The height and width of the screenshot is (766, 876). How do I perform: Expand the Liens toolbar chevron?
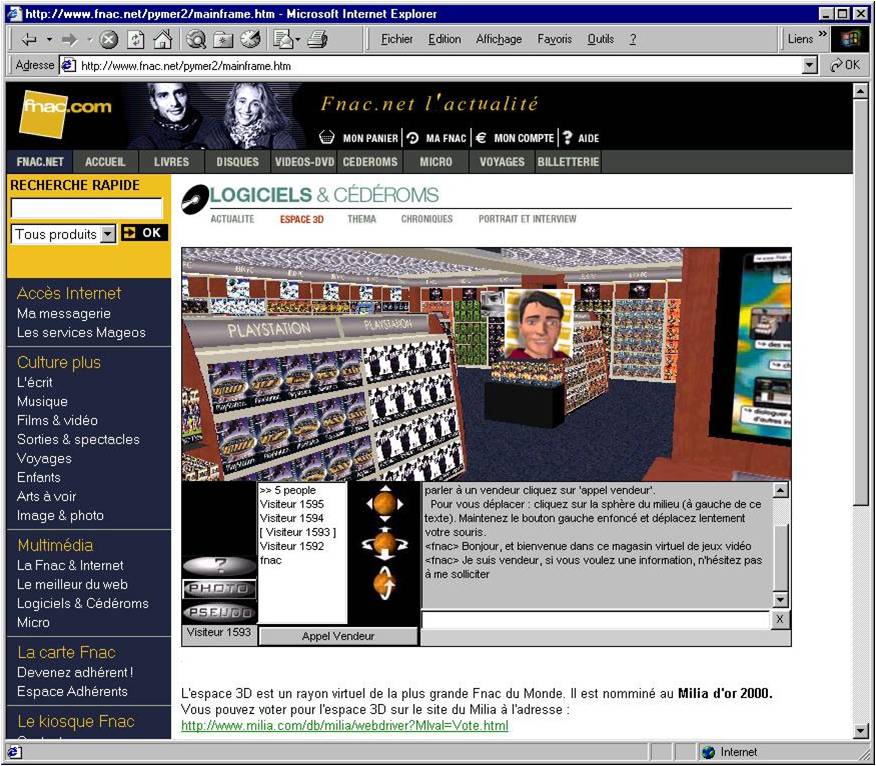point(822,35)
